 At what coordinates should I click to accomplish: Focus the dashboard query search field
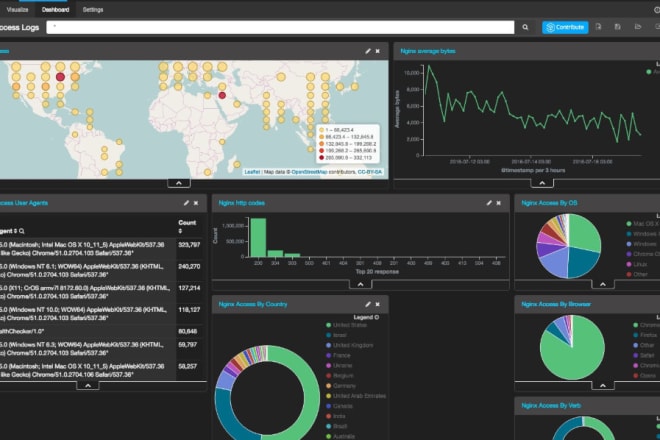pyautogui.click(x=280, y=27)
